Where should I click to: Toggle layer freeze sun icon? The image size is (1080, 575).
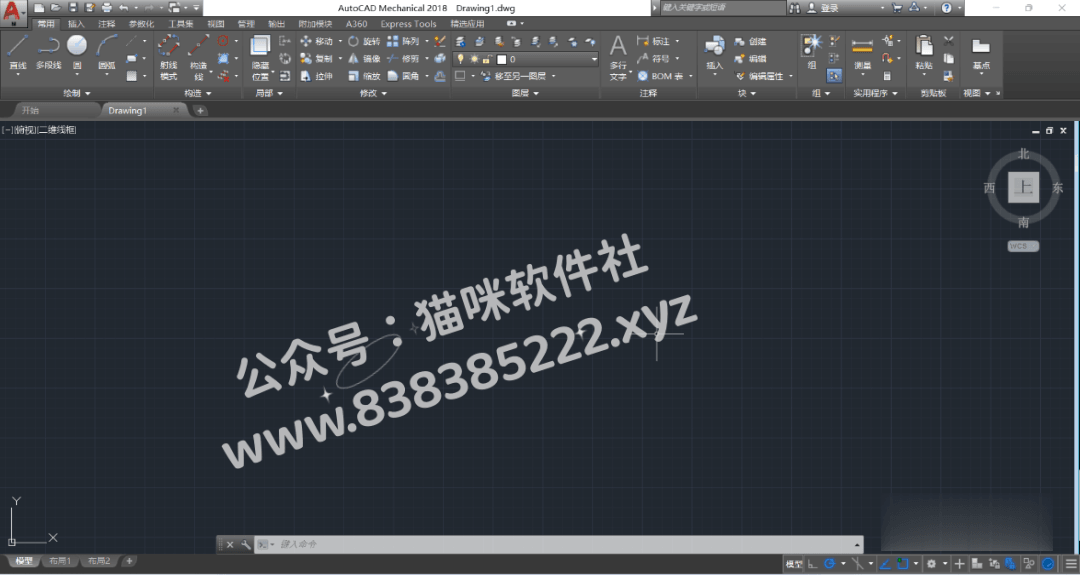pyautogui.click(x=474, y=59)
